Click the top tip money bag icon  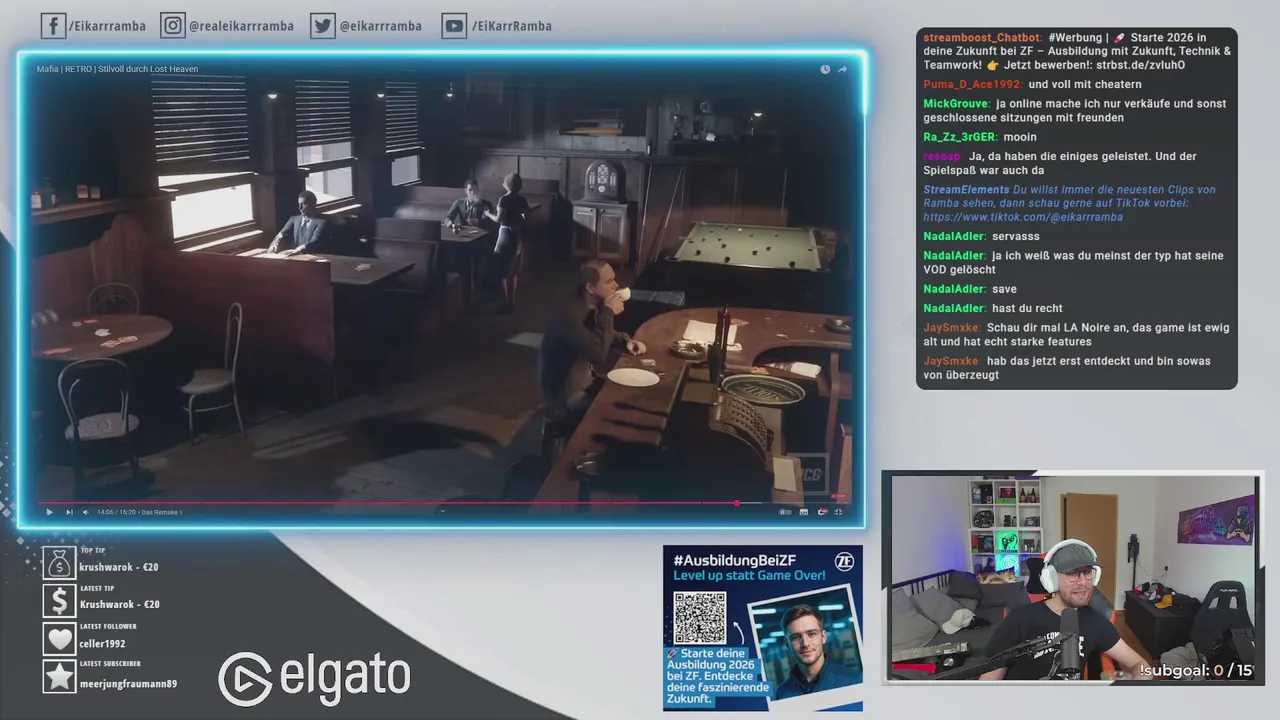[59, 563]
